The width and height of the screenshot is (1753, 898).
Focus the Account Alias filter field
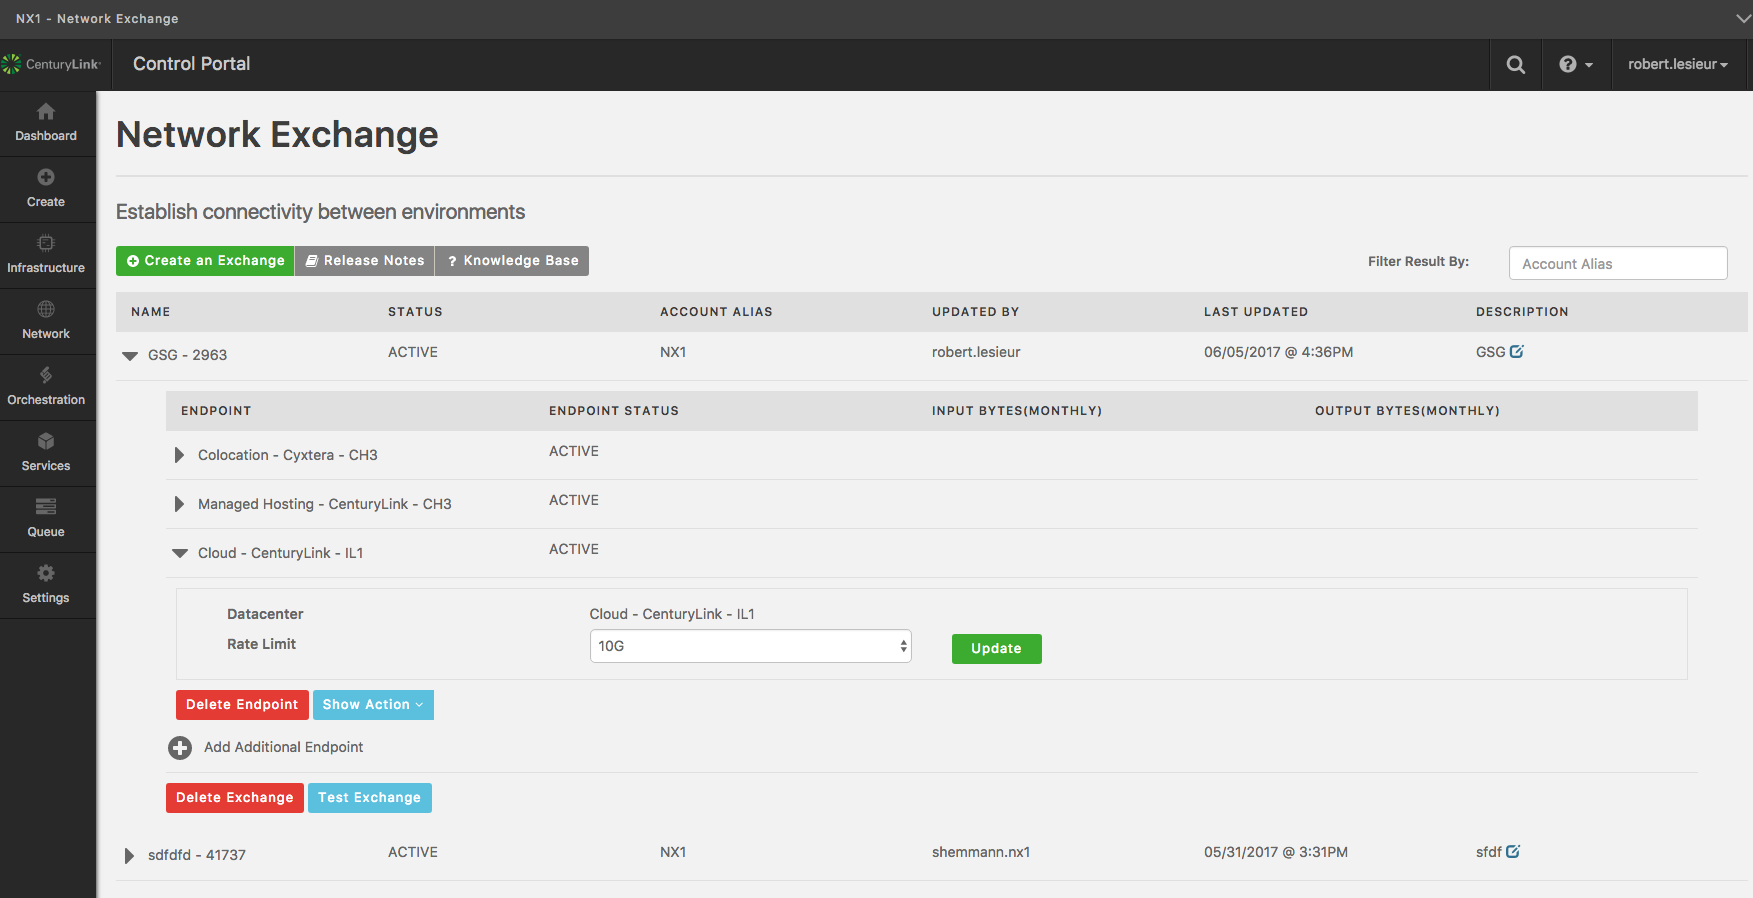1618,264
